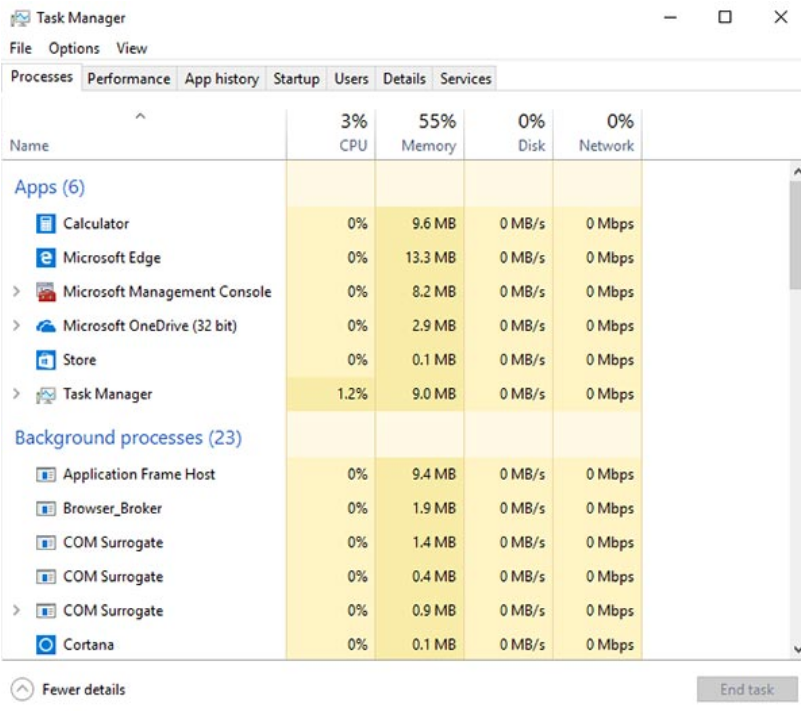This screenshot has height=711, width=801.
Task: Click the Store app icon
Action: tap(45, 360)
